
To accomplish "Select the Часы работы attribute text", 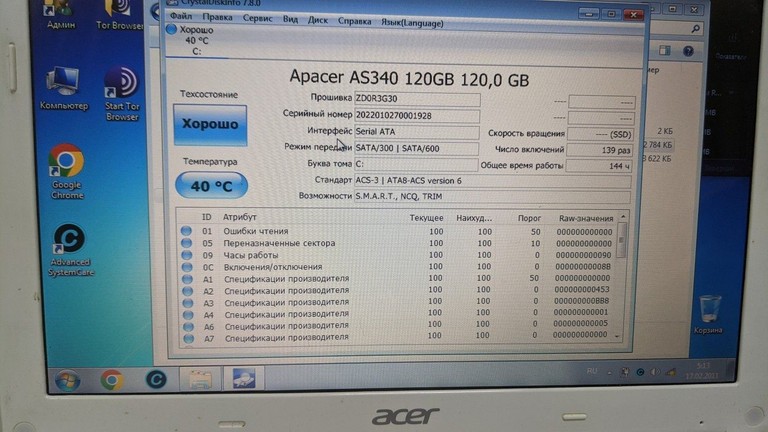I will point(251,255).
